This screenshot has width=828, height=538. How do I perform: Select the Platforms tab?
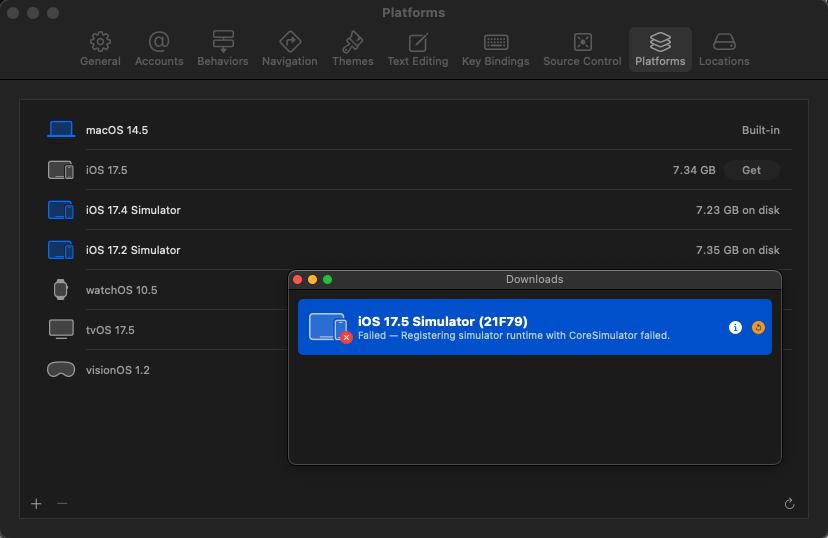pos(660,49)
